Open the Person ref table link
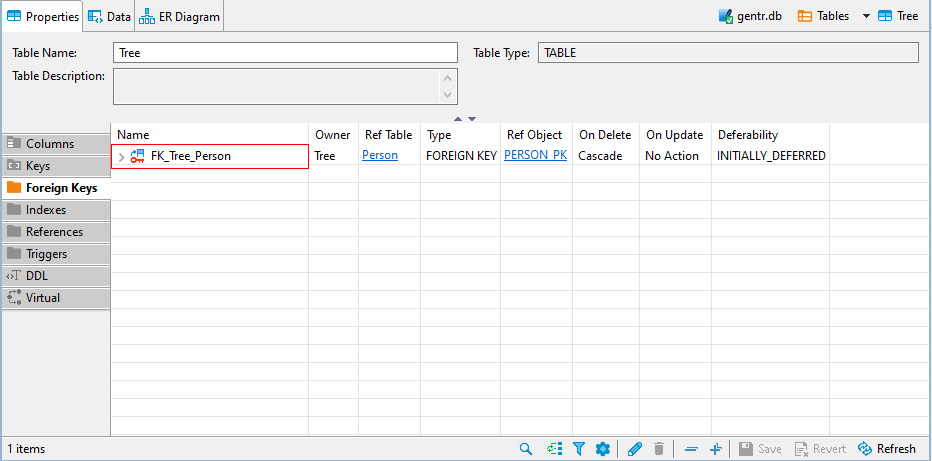This screenshot has height=461, width=932. click(x=380, y=156)
